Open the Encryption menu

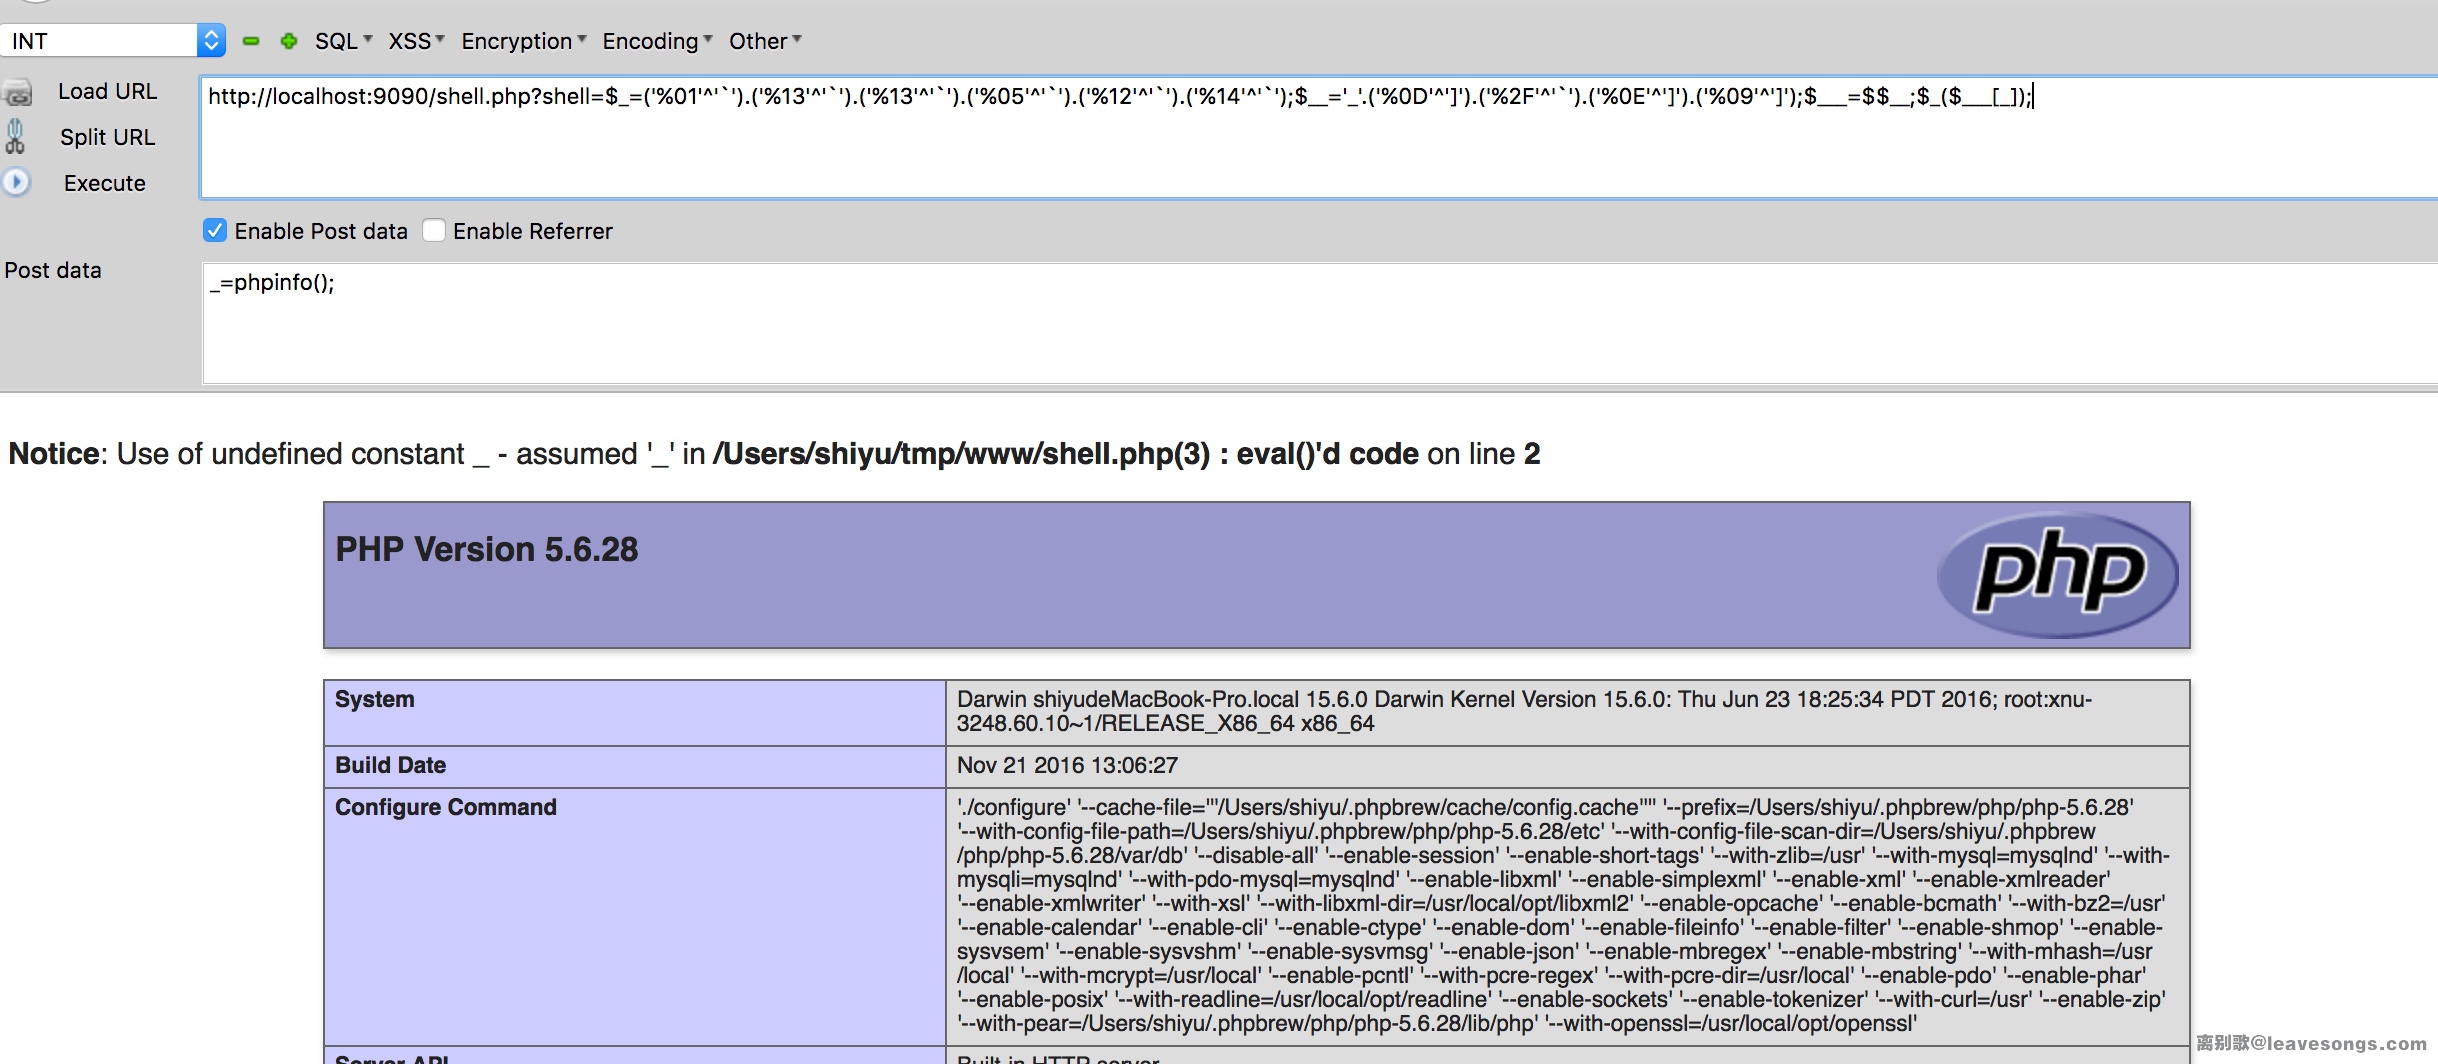click(x=523, y=41)
